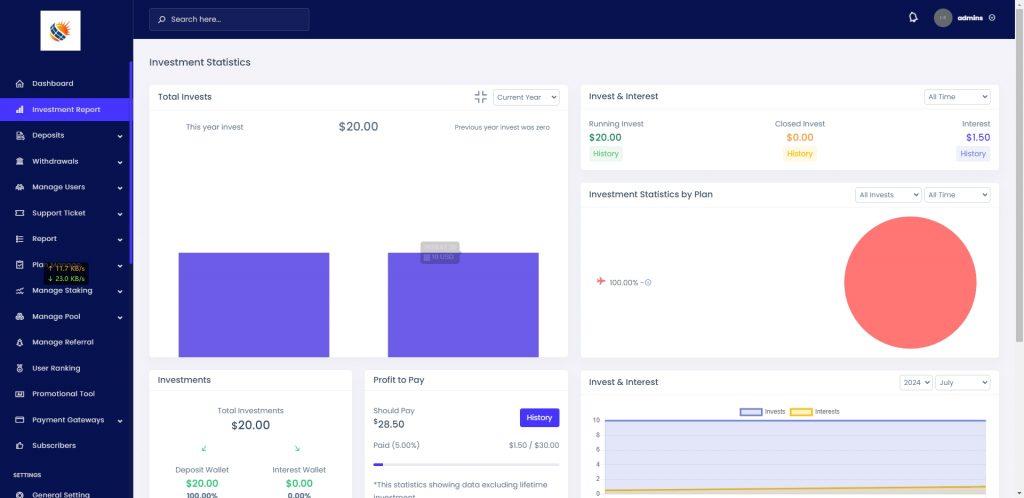Click the blue History button in Profit to Pay
The height and width of the screenshot is (498, 1024).
click(x=539, y=417)
